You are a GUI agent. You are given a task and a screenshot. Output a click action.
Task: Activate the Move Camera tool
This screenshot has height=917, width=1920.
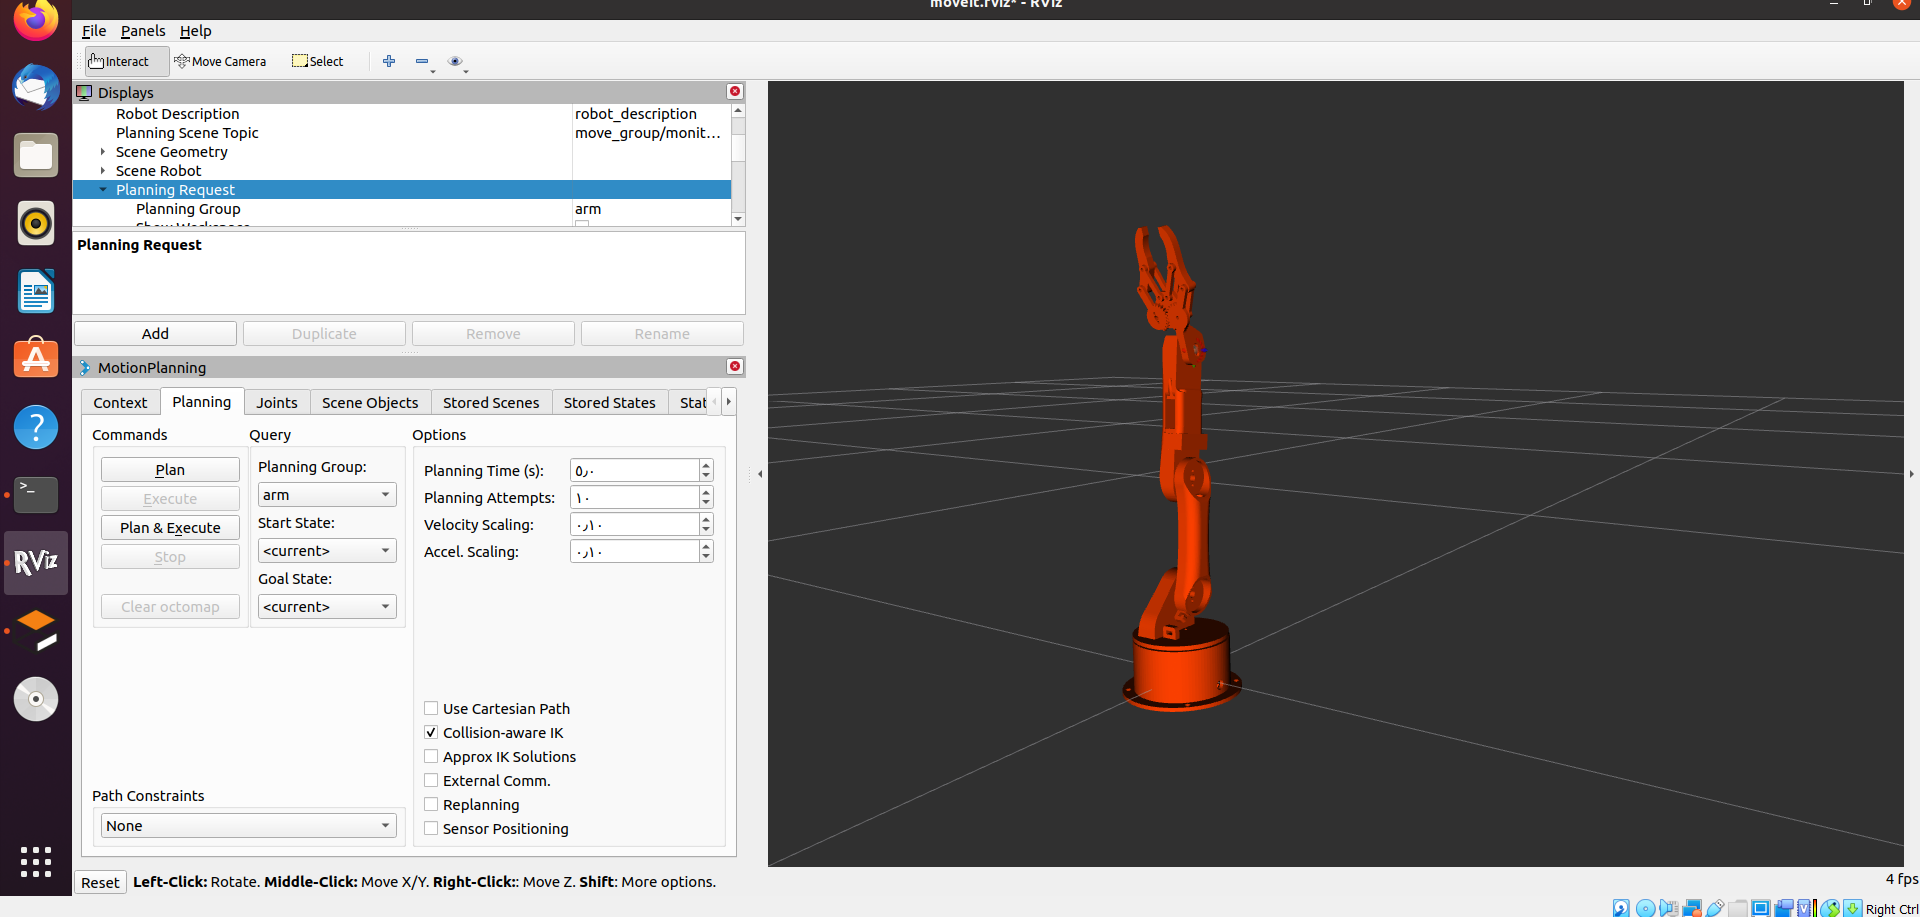click(x=220, y=61)
